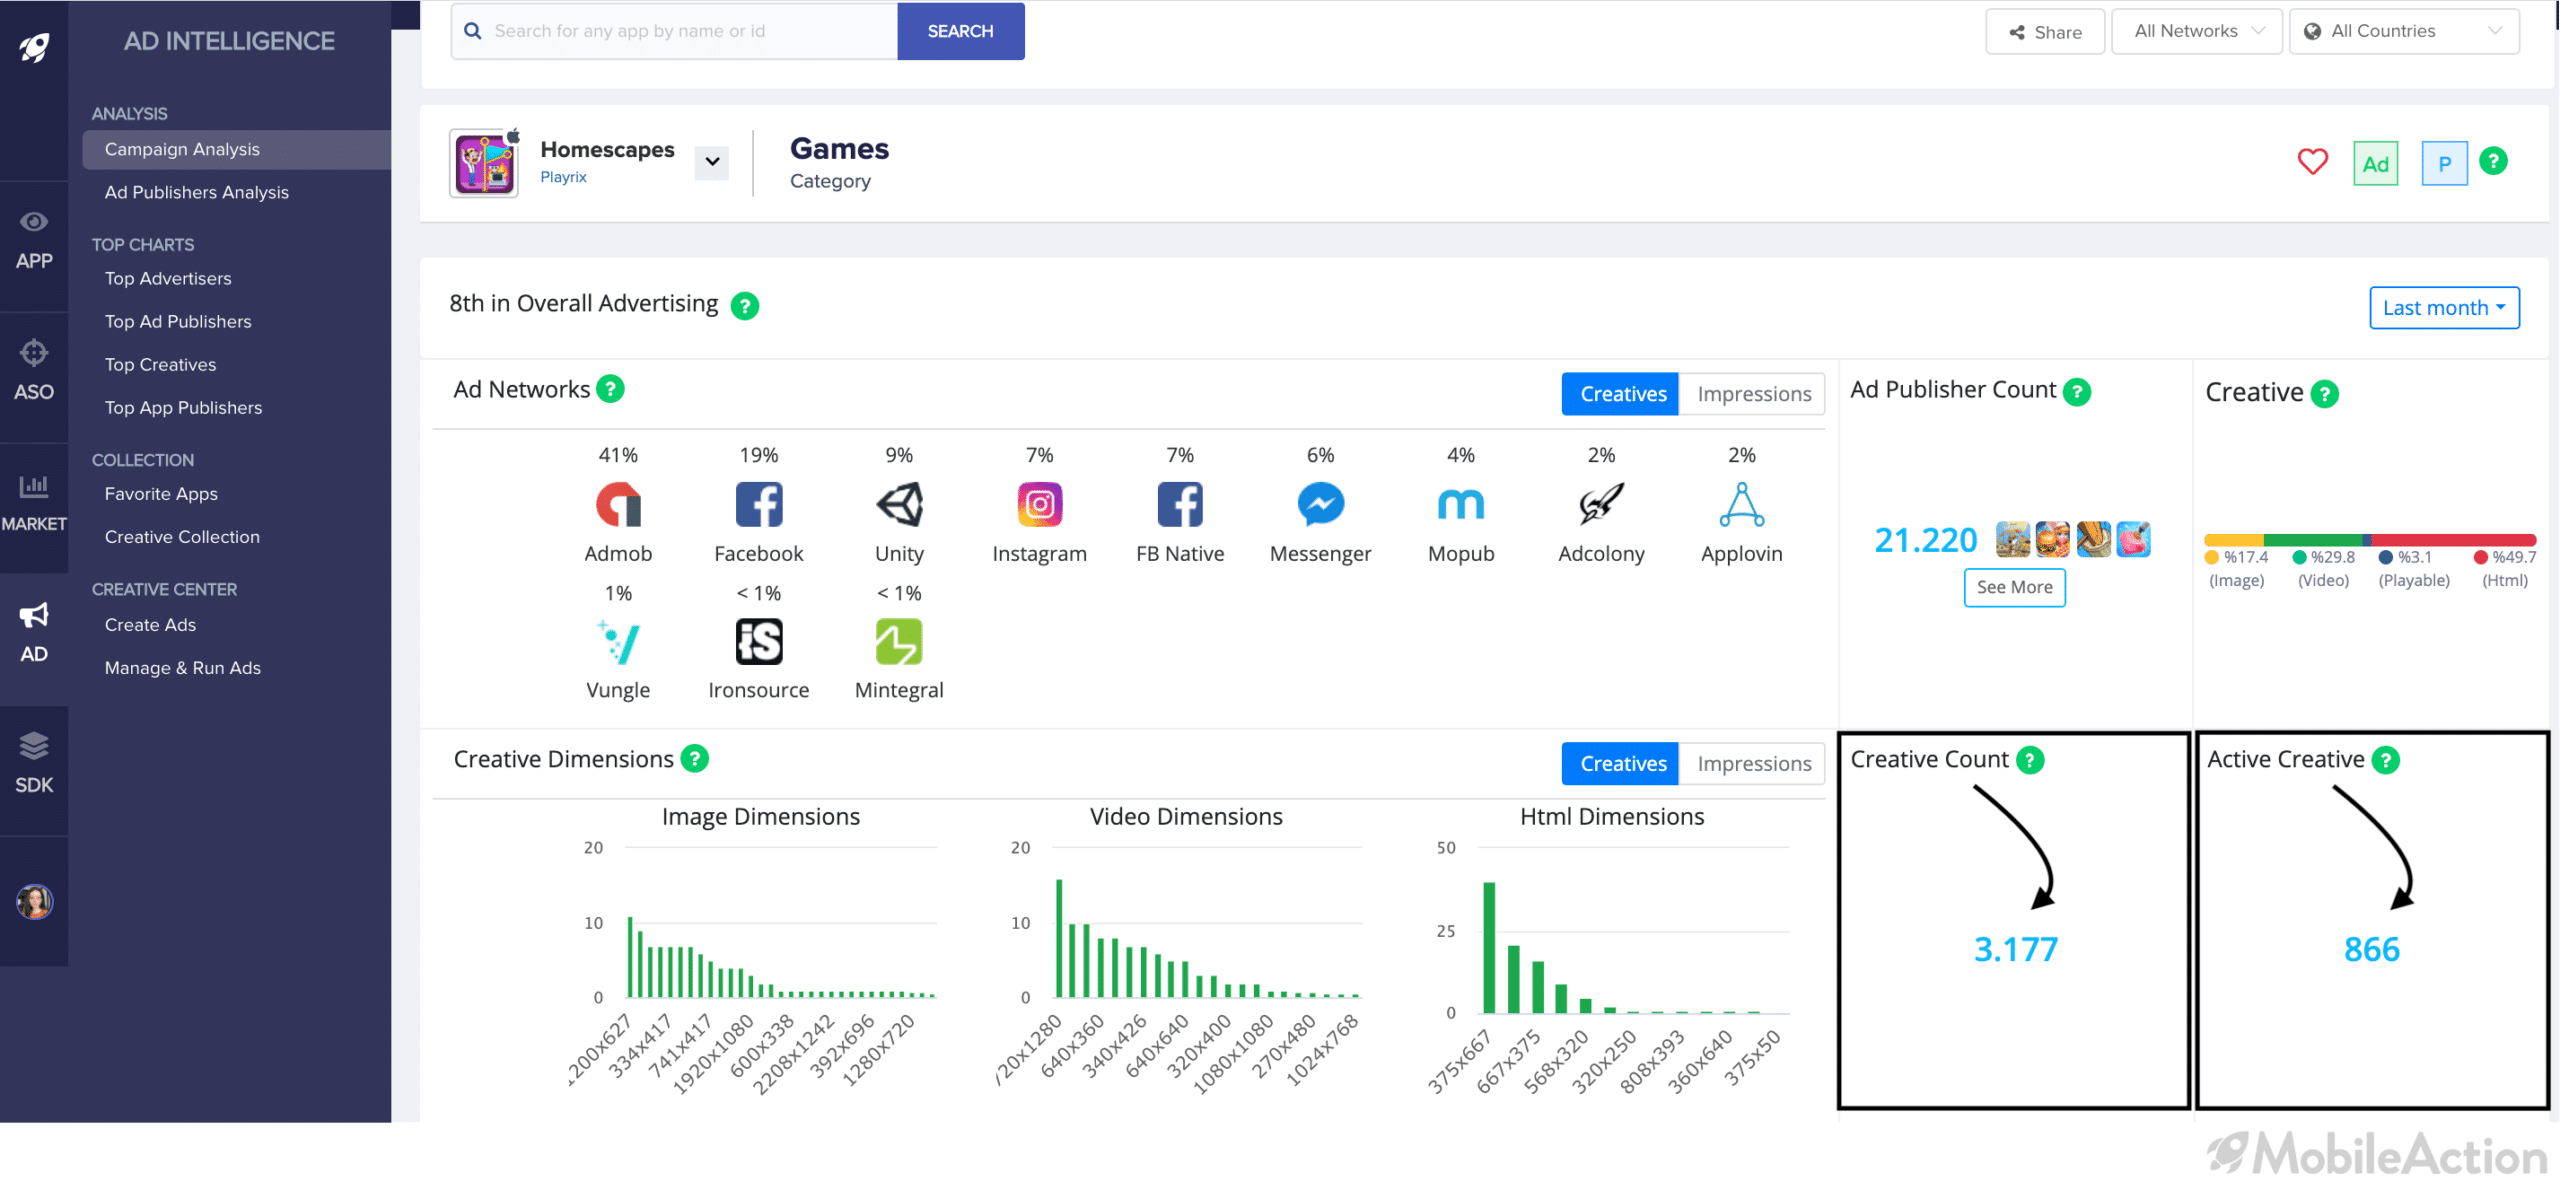
Task: Open Campaign Analysis in sidebar
Action: click(x=237, y=149)
